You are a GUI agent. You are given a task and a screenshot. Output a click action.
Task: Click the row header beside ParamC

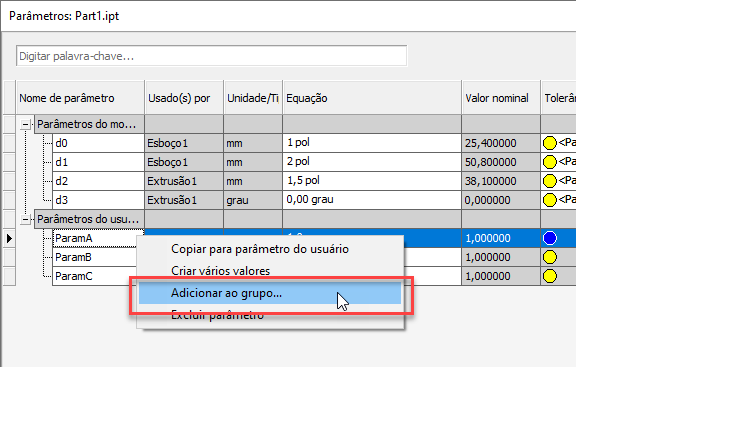point(9,276)
